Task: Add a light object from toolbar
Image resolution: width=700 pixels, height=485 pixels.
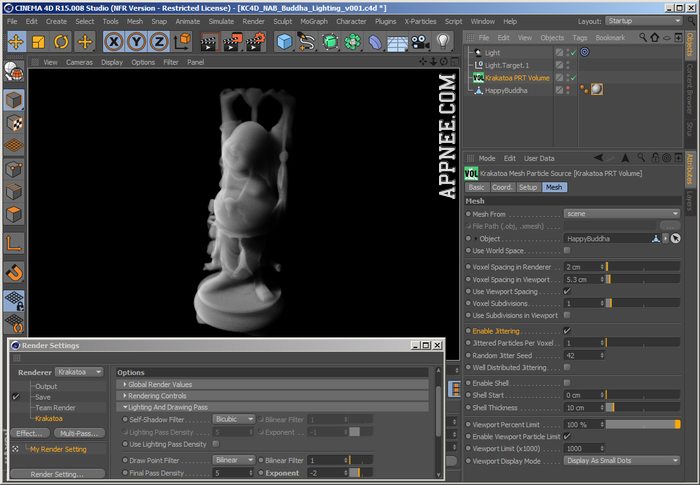Action: 442,42
